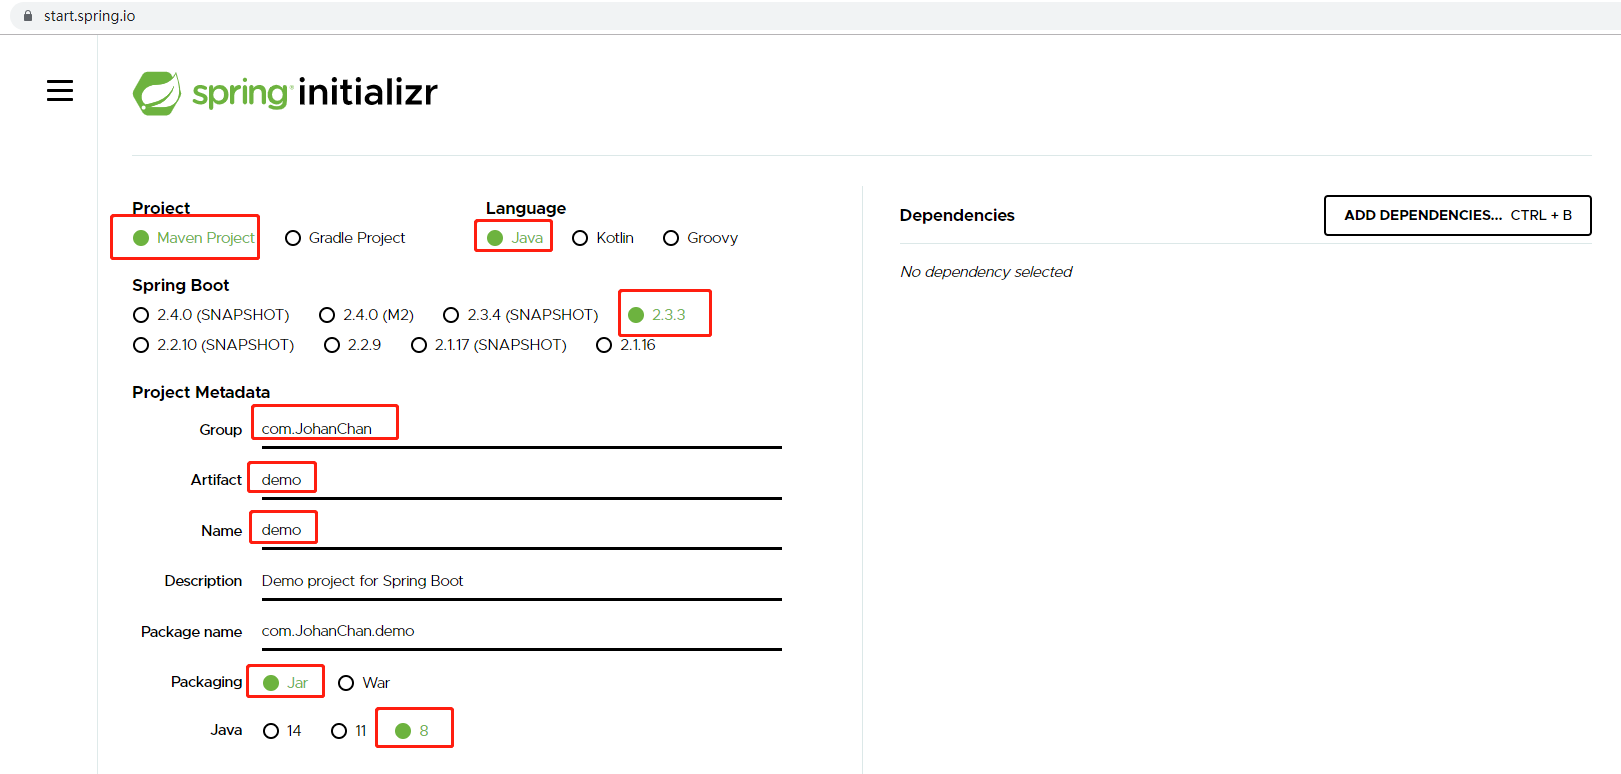Screen dimensions: 1621x774
Task: Open the hamburger menu icon
Action: 60,91
